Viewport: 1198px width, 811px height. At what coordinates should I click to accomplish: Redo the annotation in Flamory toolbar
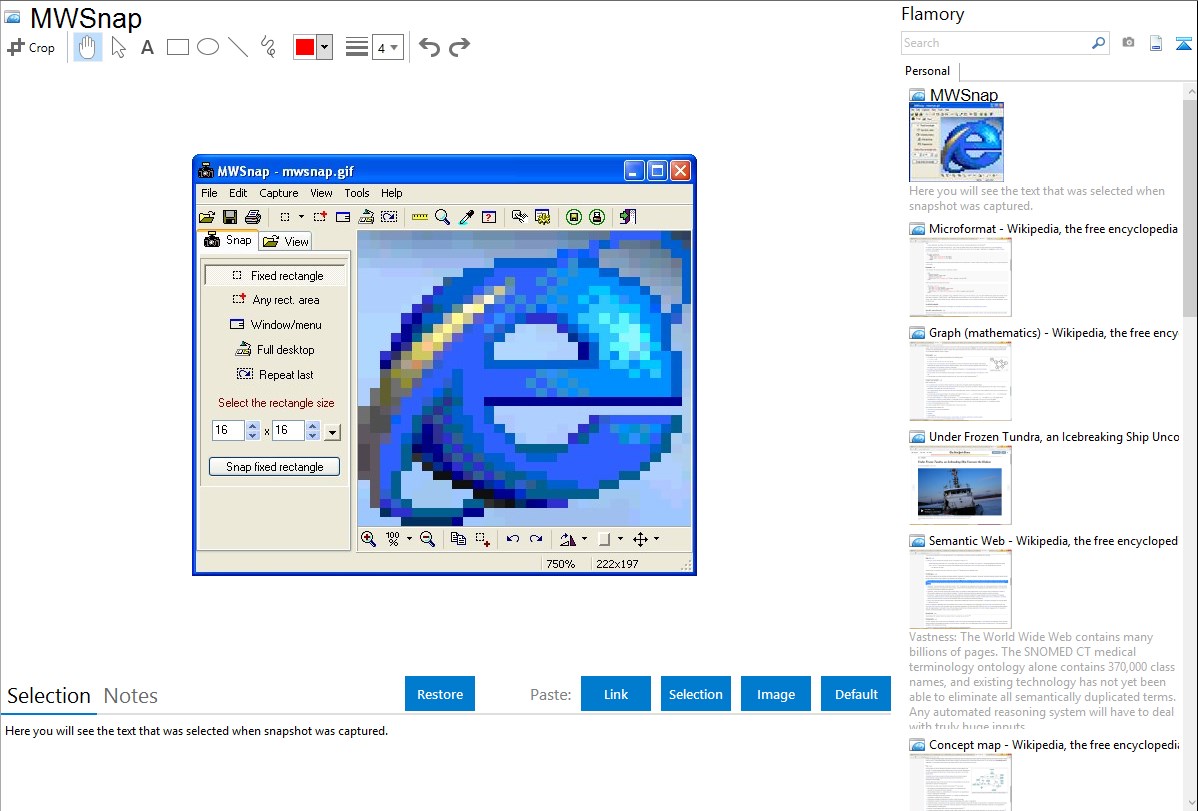point(459,47)
